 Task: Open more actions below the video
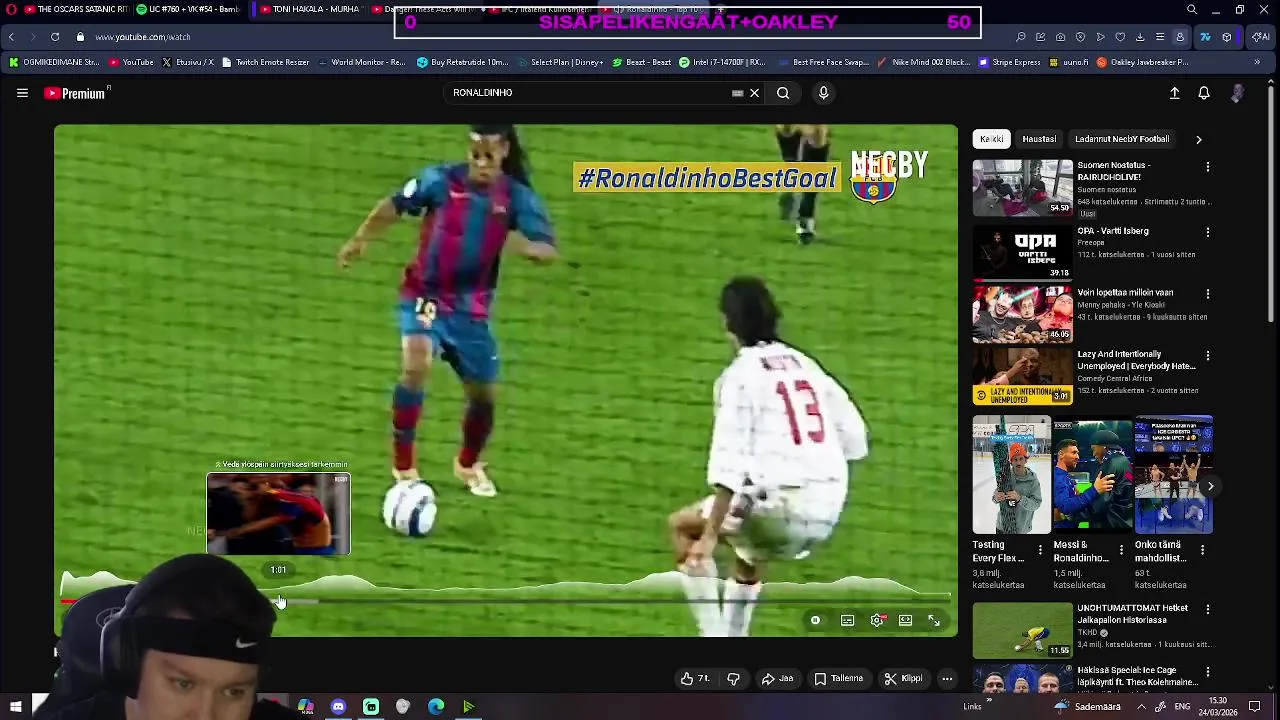(947, 679)
